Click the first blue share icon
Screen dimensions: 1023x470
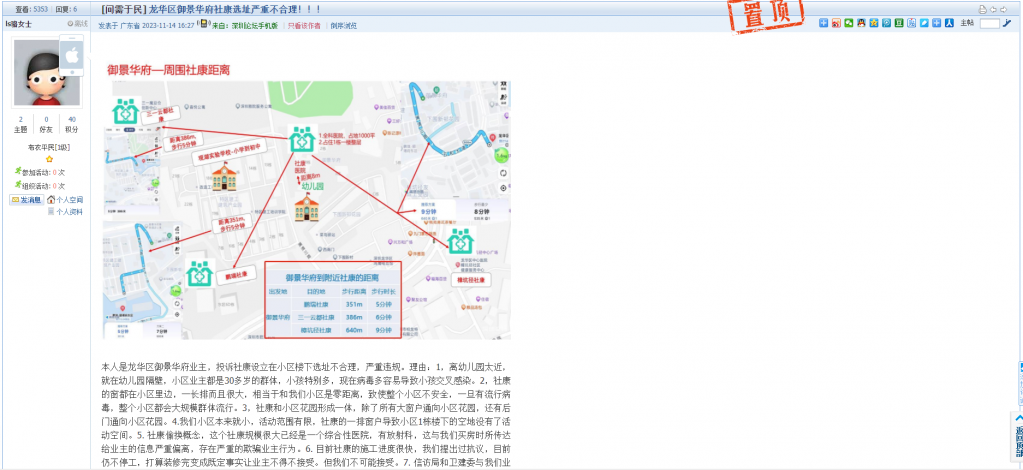click(823, 23)
